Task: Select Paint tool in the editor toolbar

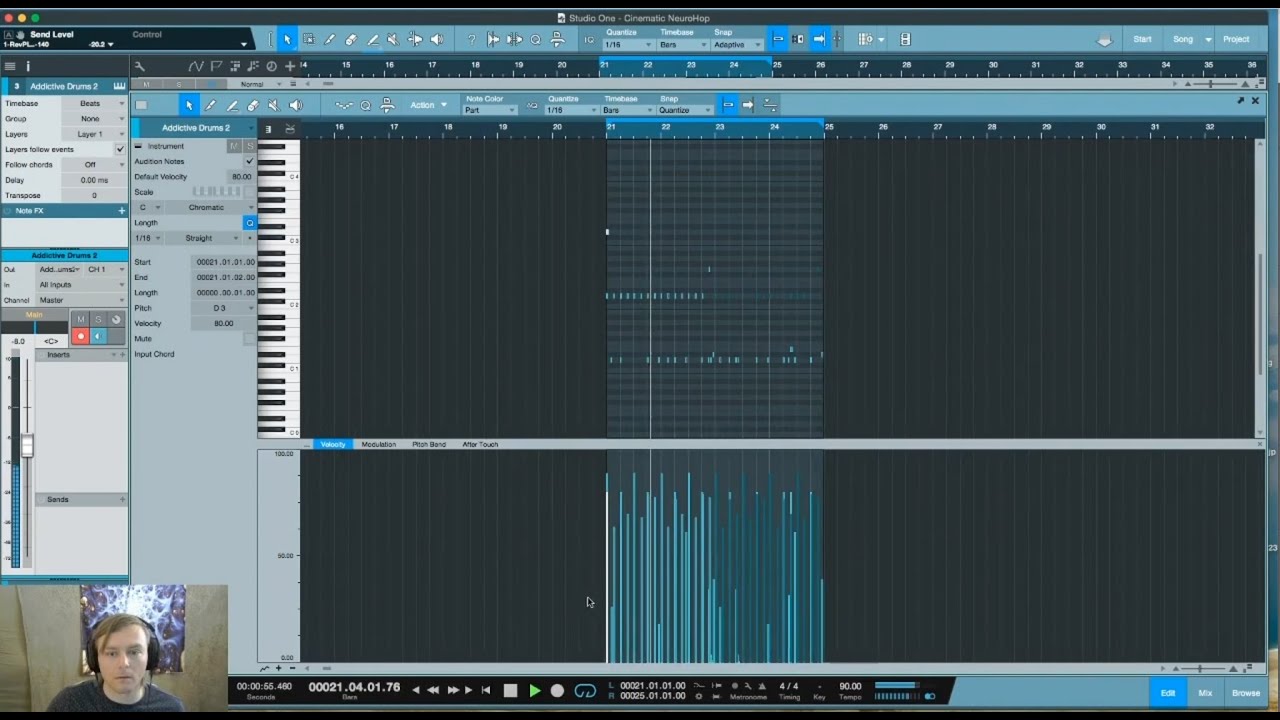Action: pyautogui.click(x=231, y=105)
